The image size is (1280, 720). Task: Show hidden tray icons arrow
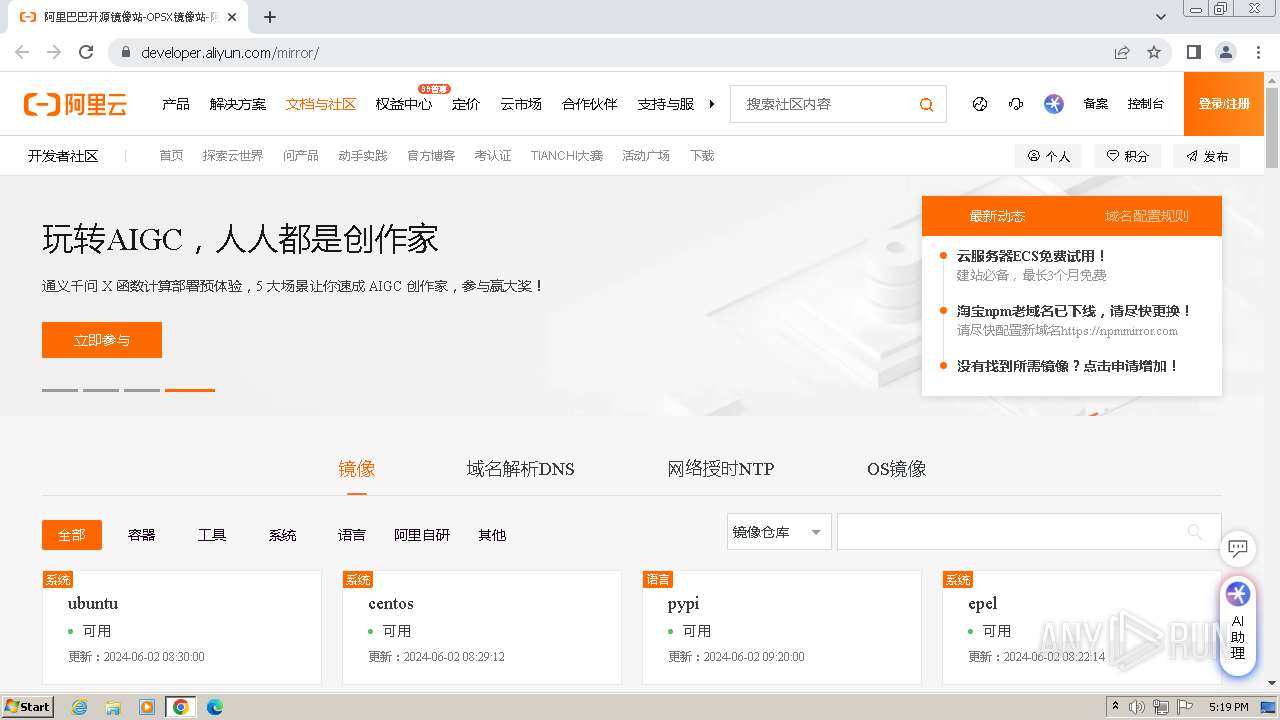pos(1115,707)
